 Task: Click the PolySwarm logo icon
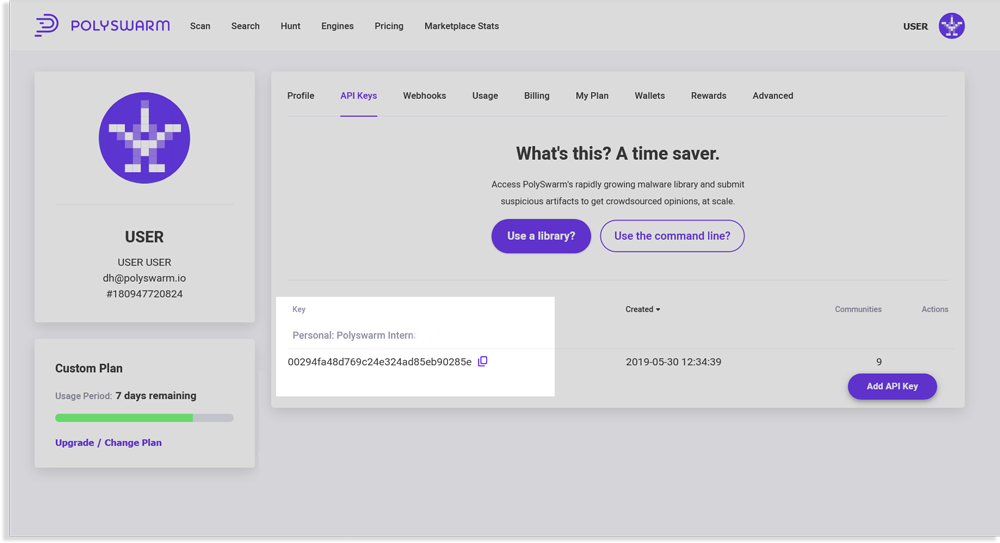click(47, 26)
